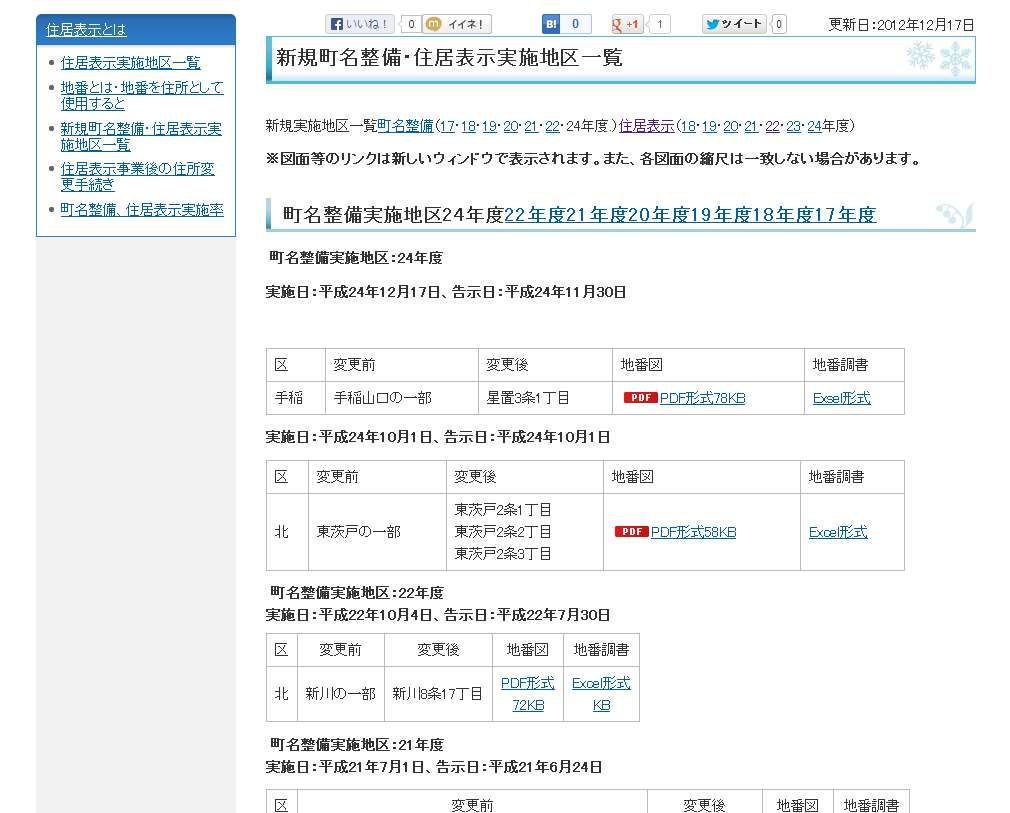This screenshot has height=813, width=1010.
Task: Click the Google +1 count bubble
Action: [x=659, y=24]
